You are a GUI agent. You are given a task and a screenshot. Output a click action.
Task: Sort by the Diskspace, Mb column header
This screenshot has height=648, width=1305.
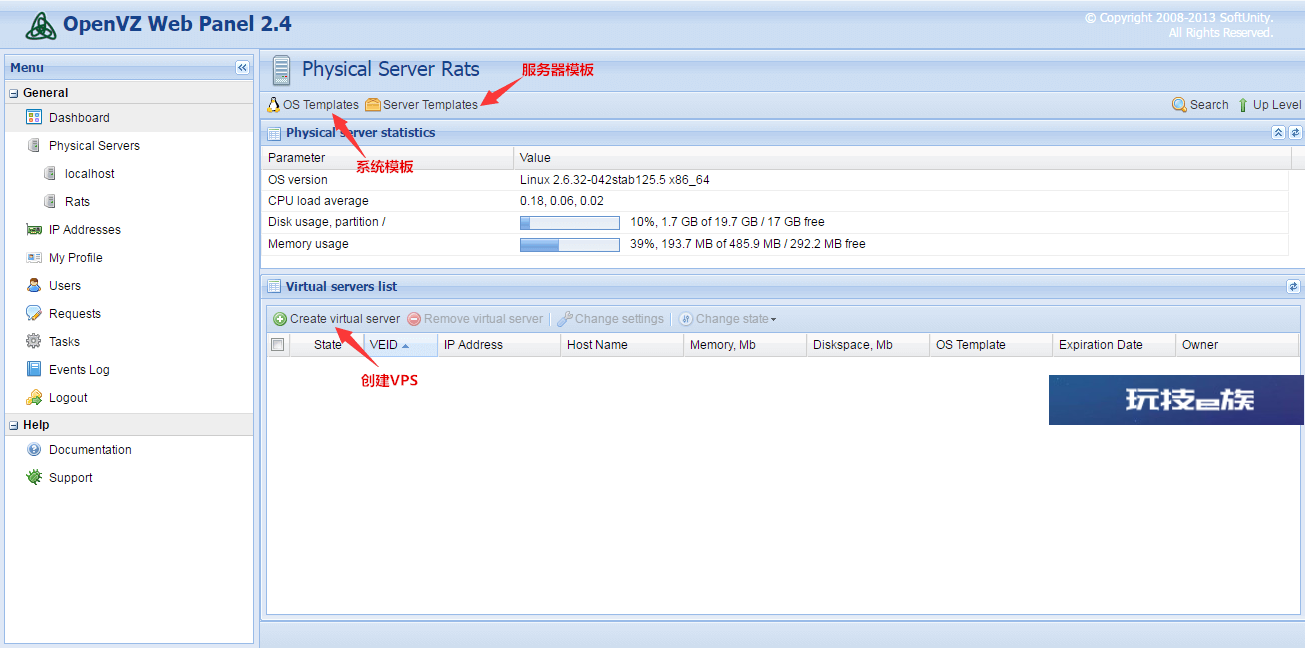point(868,345)
